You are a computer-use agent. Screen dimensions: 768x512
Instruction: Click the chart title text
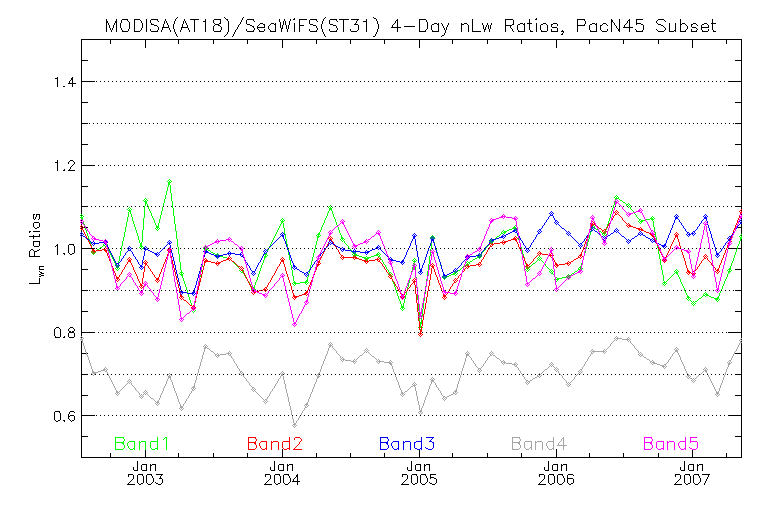(410, 26)
